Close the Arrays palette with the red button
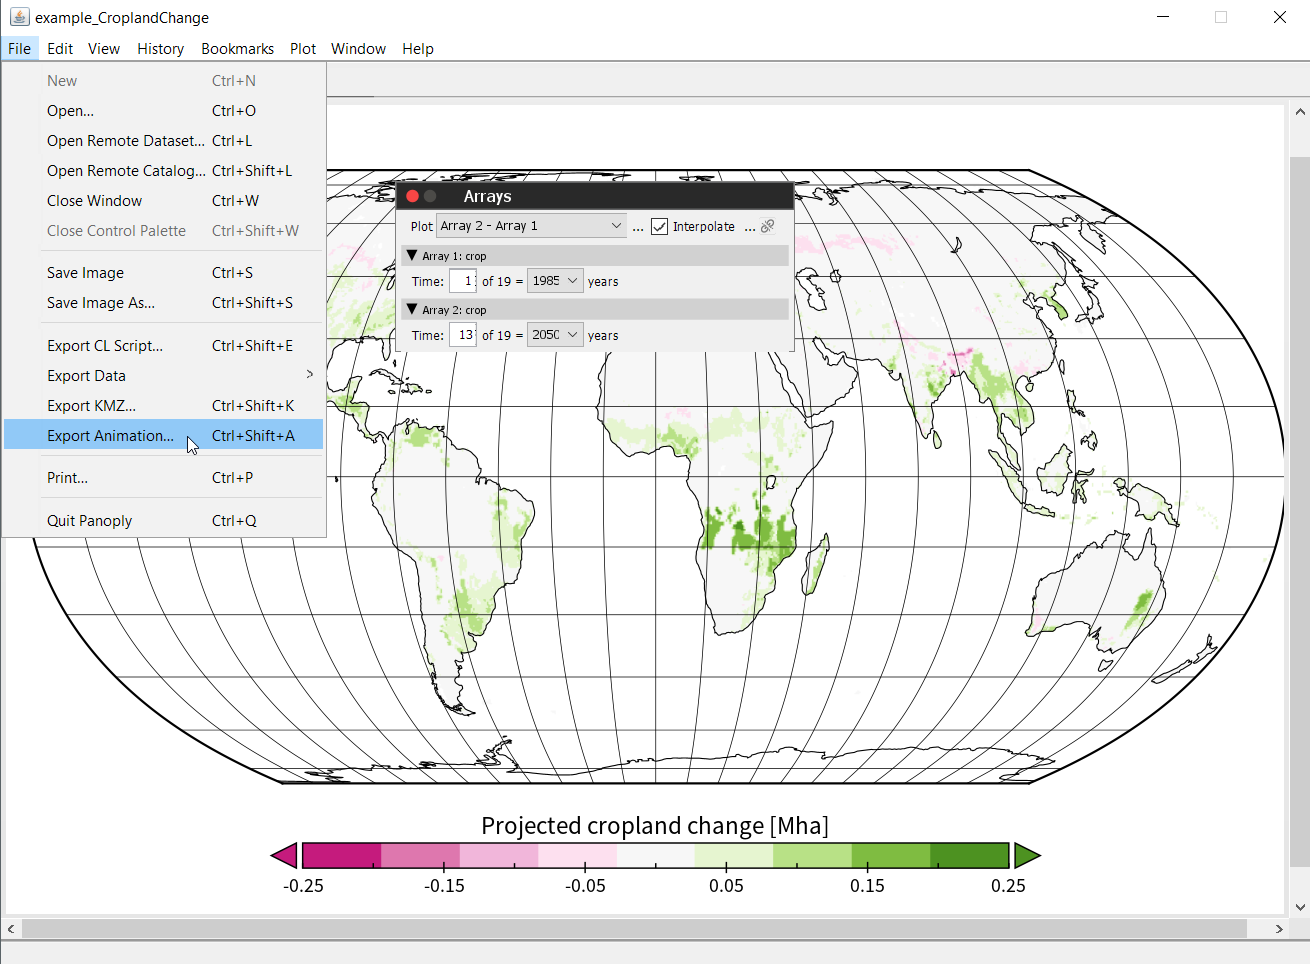This screenshot has height=964, width=1310. click(412, 196)
